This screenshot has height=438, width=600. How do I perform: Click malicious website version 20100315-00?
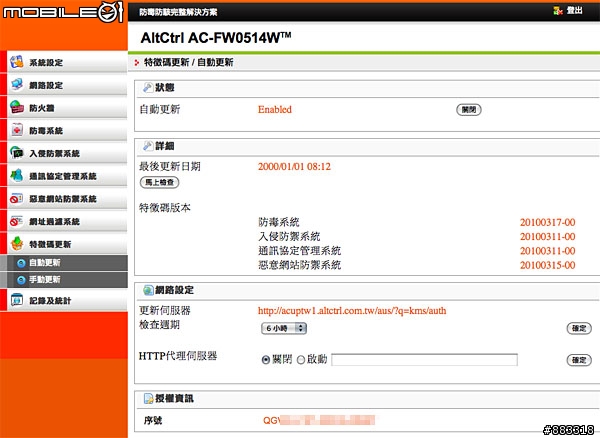[x=548, y=265]
